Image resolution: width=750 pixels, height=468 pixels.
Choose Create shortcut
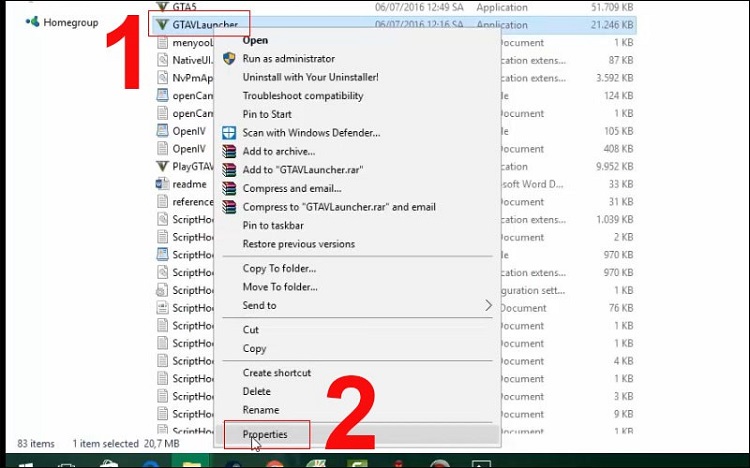(276, 373)
